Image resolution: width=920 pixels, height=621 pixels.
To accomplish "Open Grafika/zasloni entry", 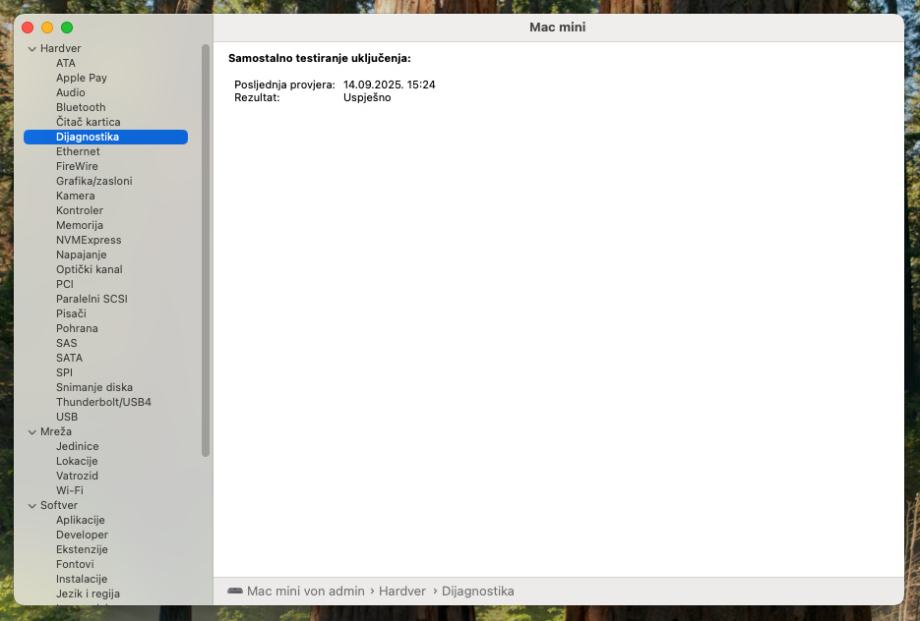I will (x=94, y=181).
